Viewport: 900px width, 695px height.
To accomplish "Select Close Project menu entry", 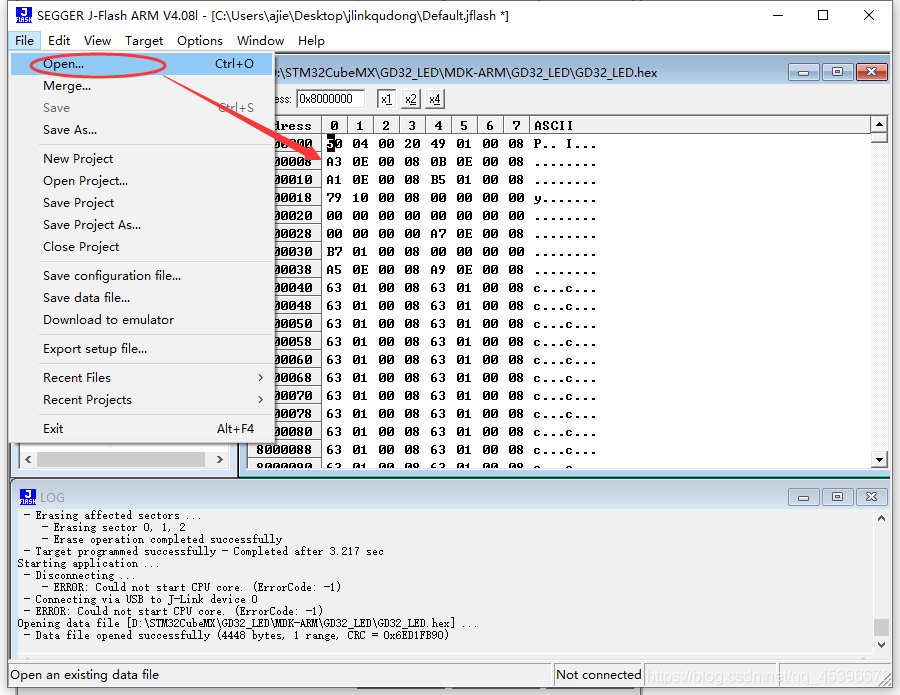I will click(x=141, y=247).
